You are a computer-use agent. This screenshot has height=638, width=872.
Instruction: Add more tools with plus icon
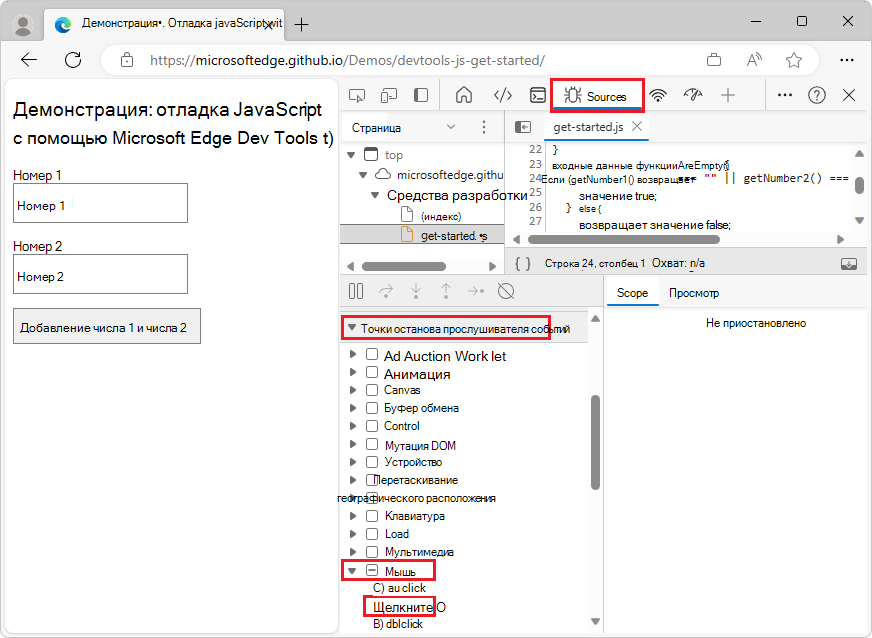(727, 96)
